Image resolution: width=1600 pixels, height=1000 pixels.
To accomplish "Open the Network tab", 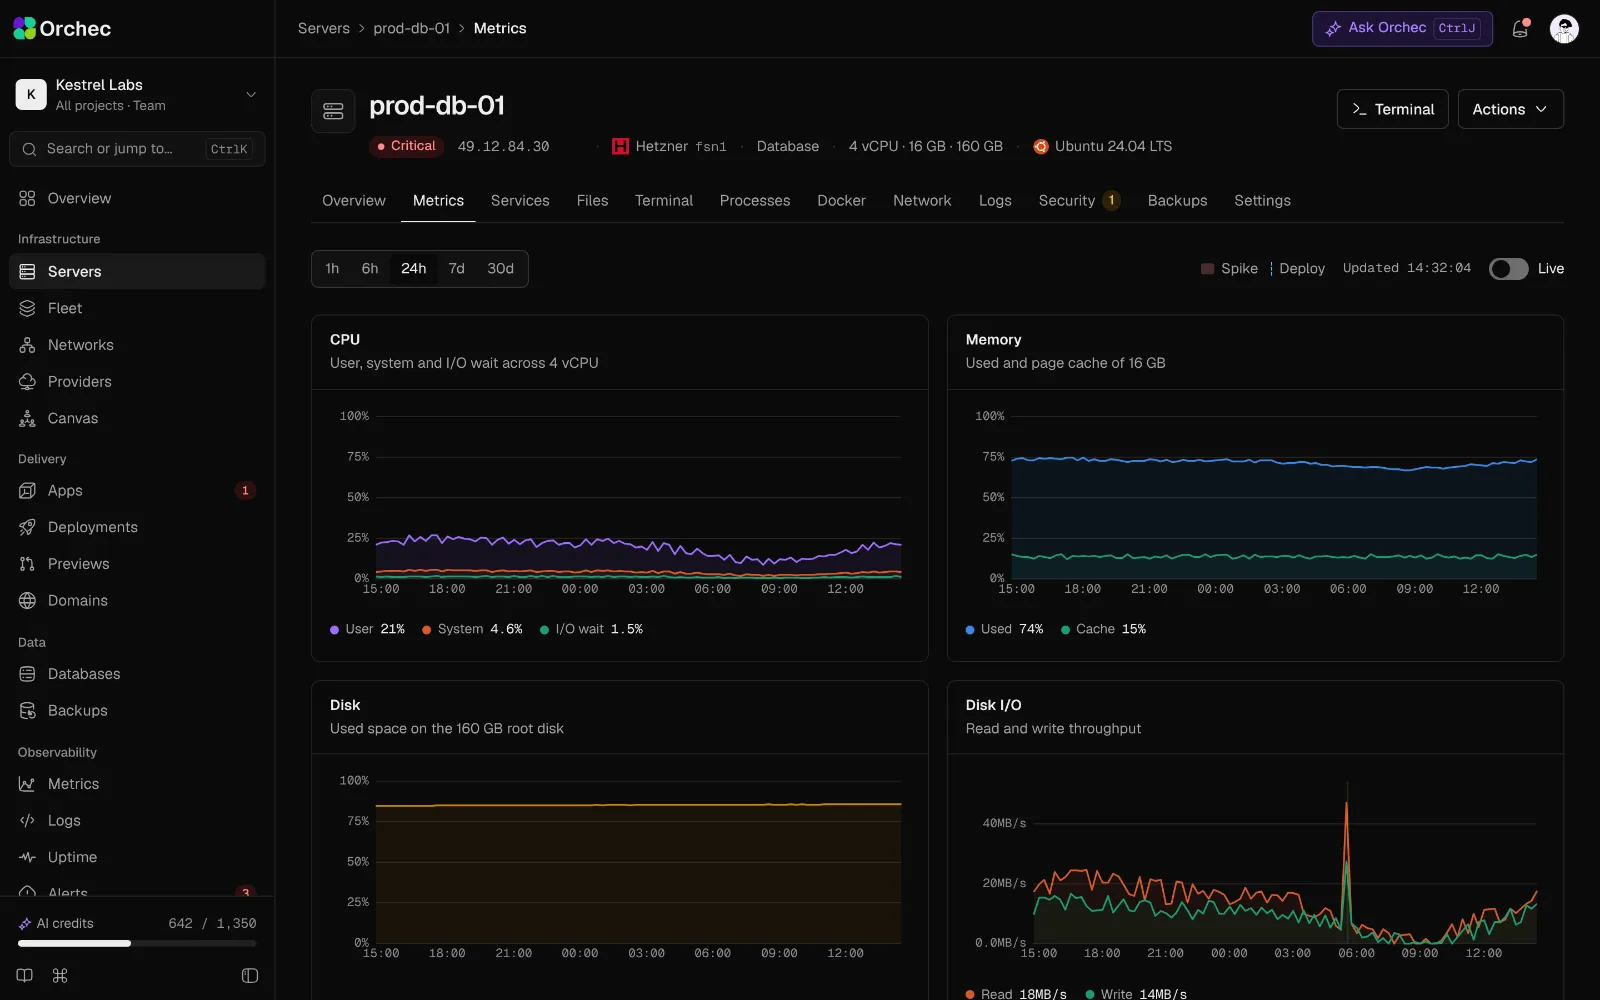I will click(922, 200).
